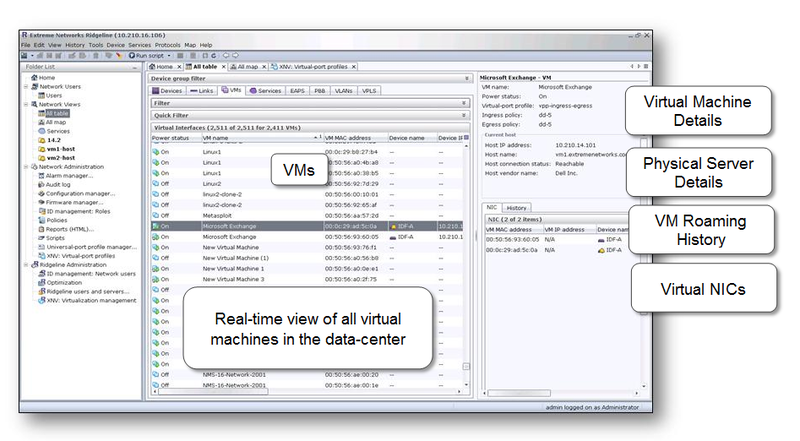Click the VM list vertical scrollbar
Viewport: 800px width, 441px height.
466,265
